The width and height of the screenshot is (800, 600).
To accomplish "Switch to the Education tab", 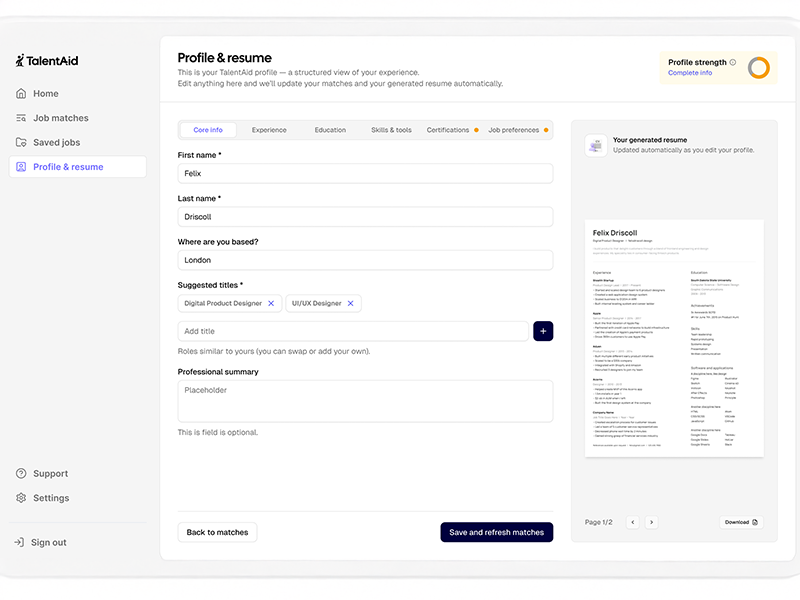I will [330, 130].
